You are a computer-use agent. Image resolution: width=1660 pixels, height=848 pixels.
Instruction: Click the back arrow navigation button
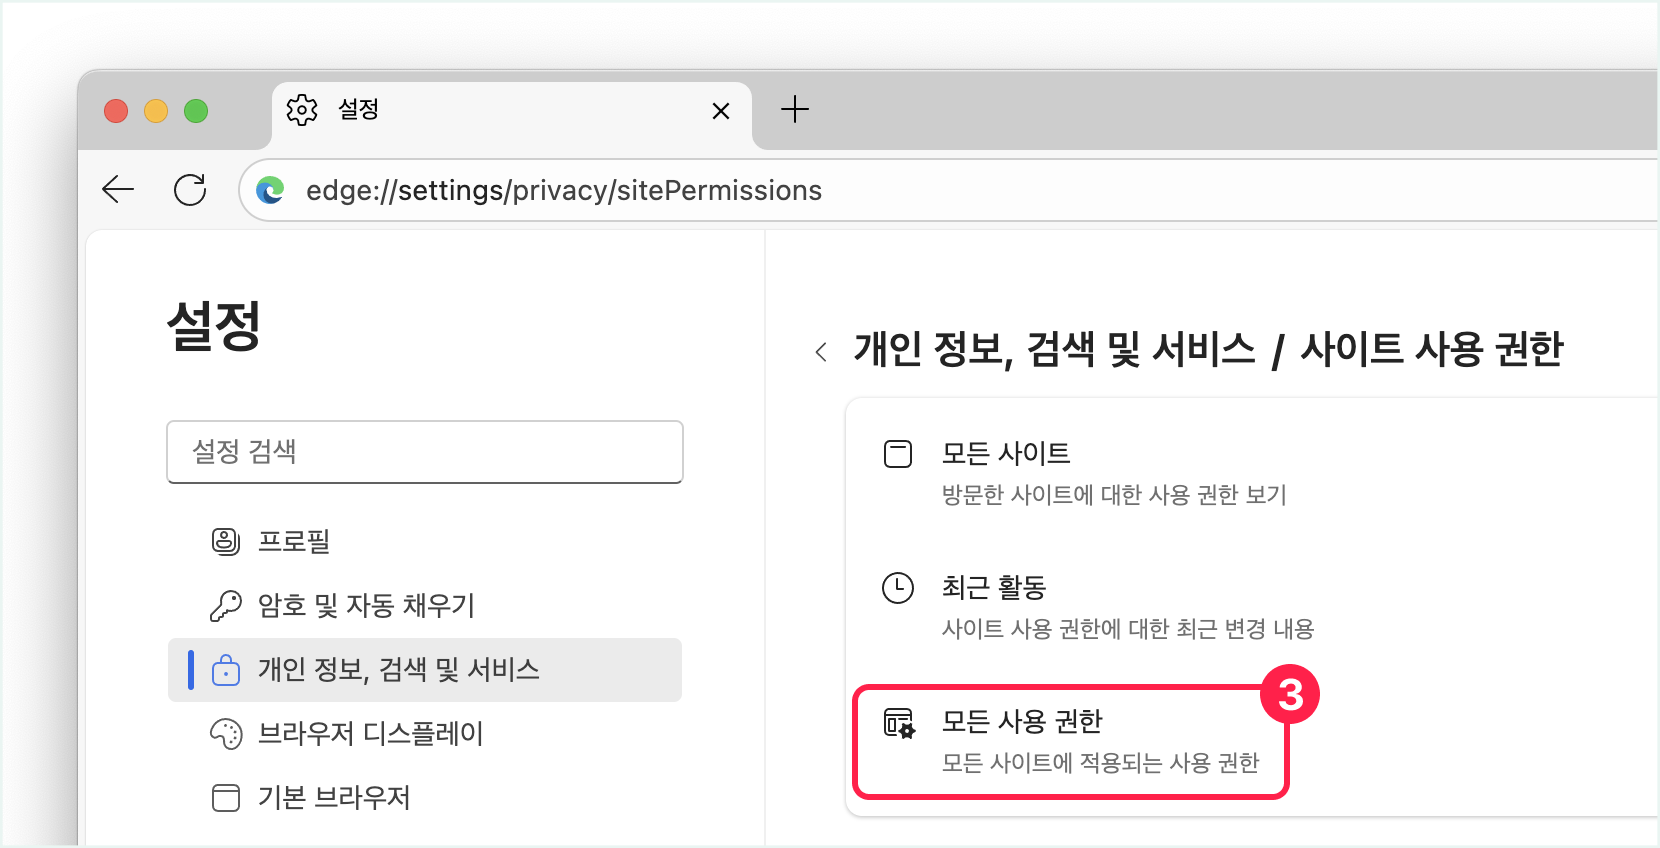click(118, 189)
